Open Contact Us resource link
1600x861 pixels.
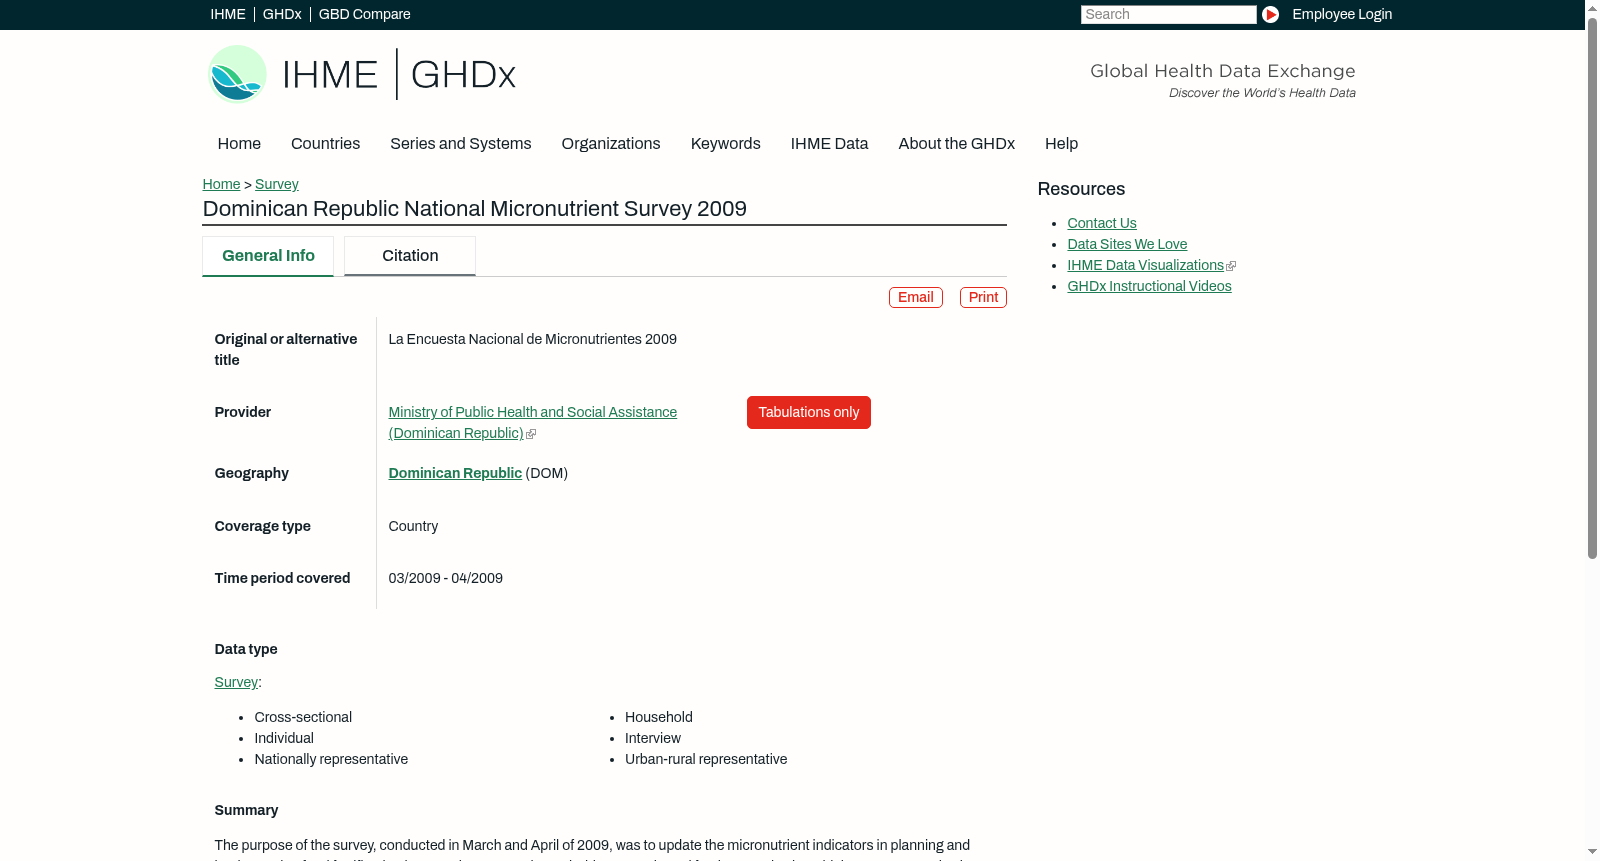pos(1102,223)
